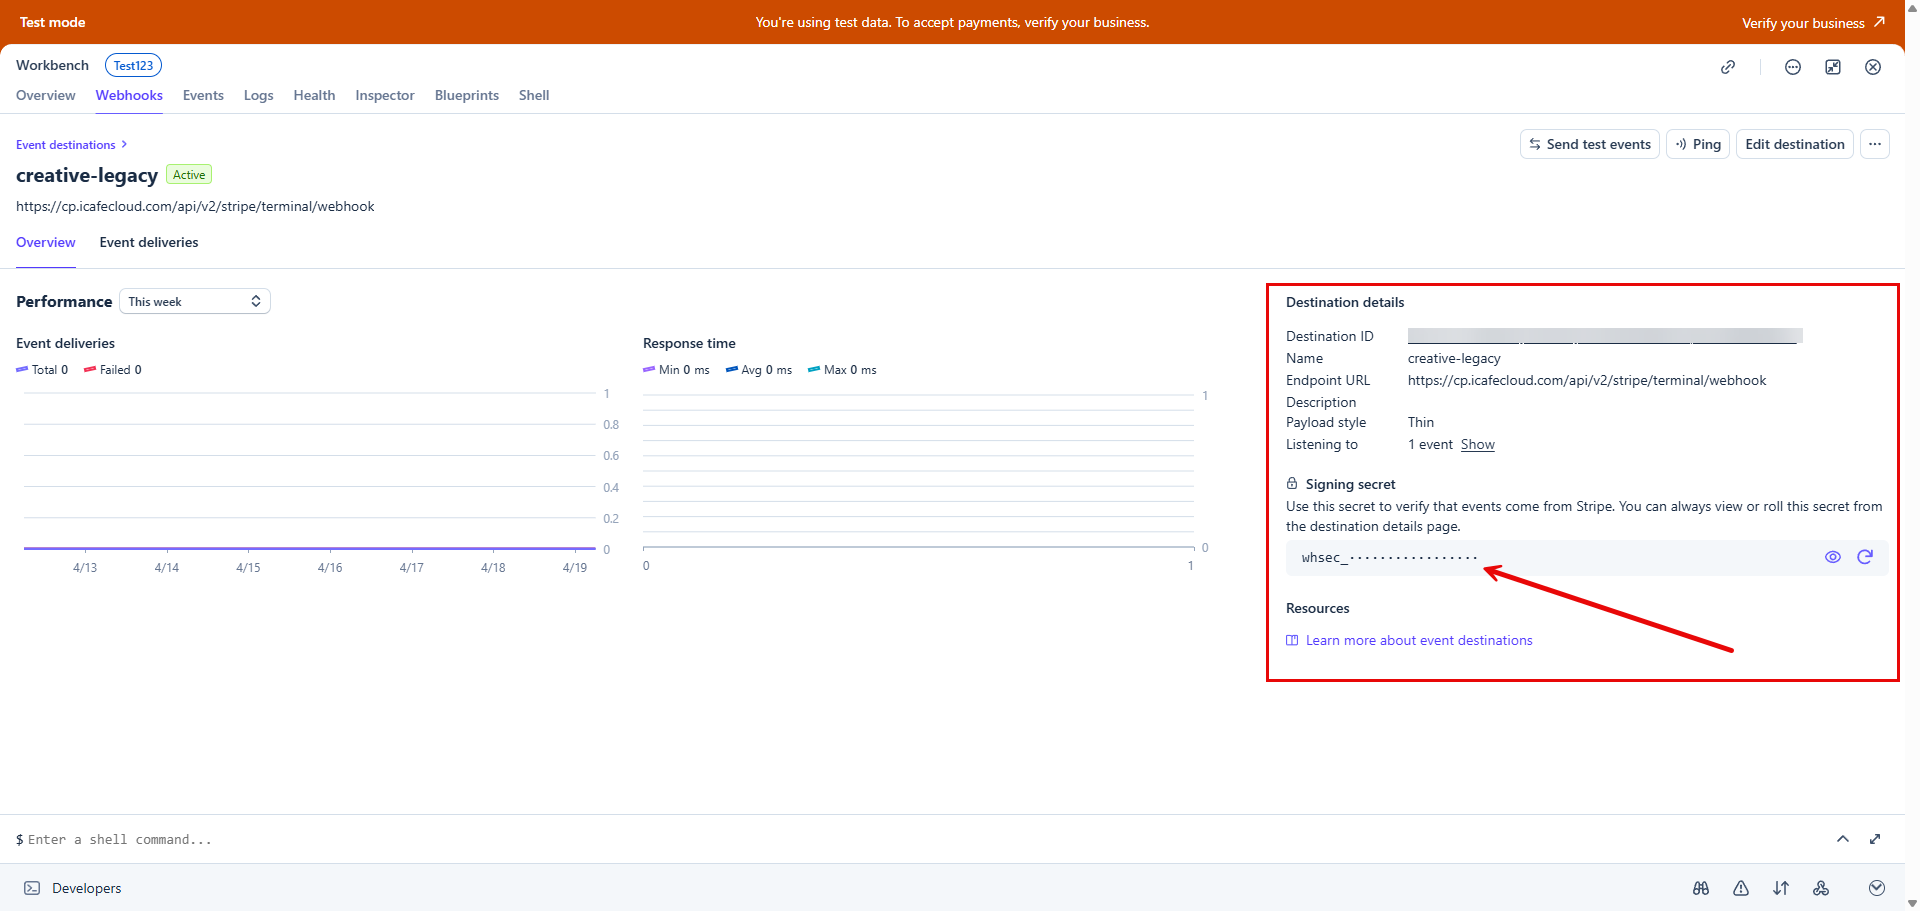Focus the shell command input field
This screenshot has width=1920, height=911.
pos(400,840)
